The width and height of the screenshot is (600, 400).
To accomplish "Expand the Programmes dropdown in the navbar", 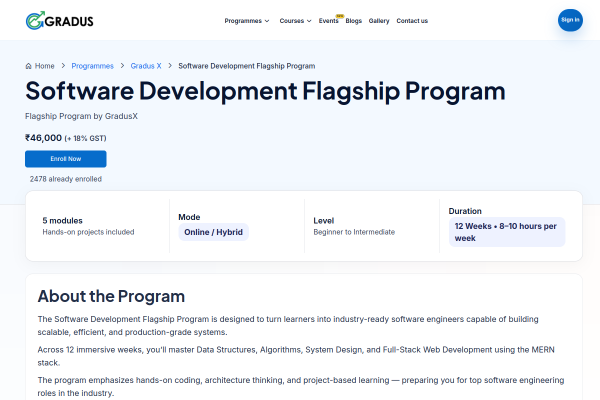I will 246,21.
